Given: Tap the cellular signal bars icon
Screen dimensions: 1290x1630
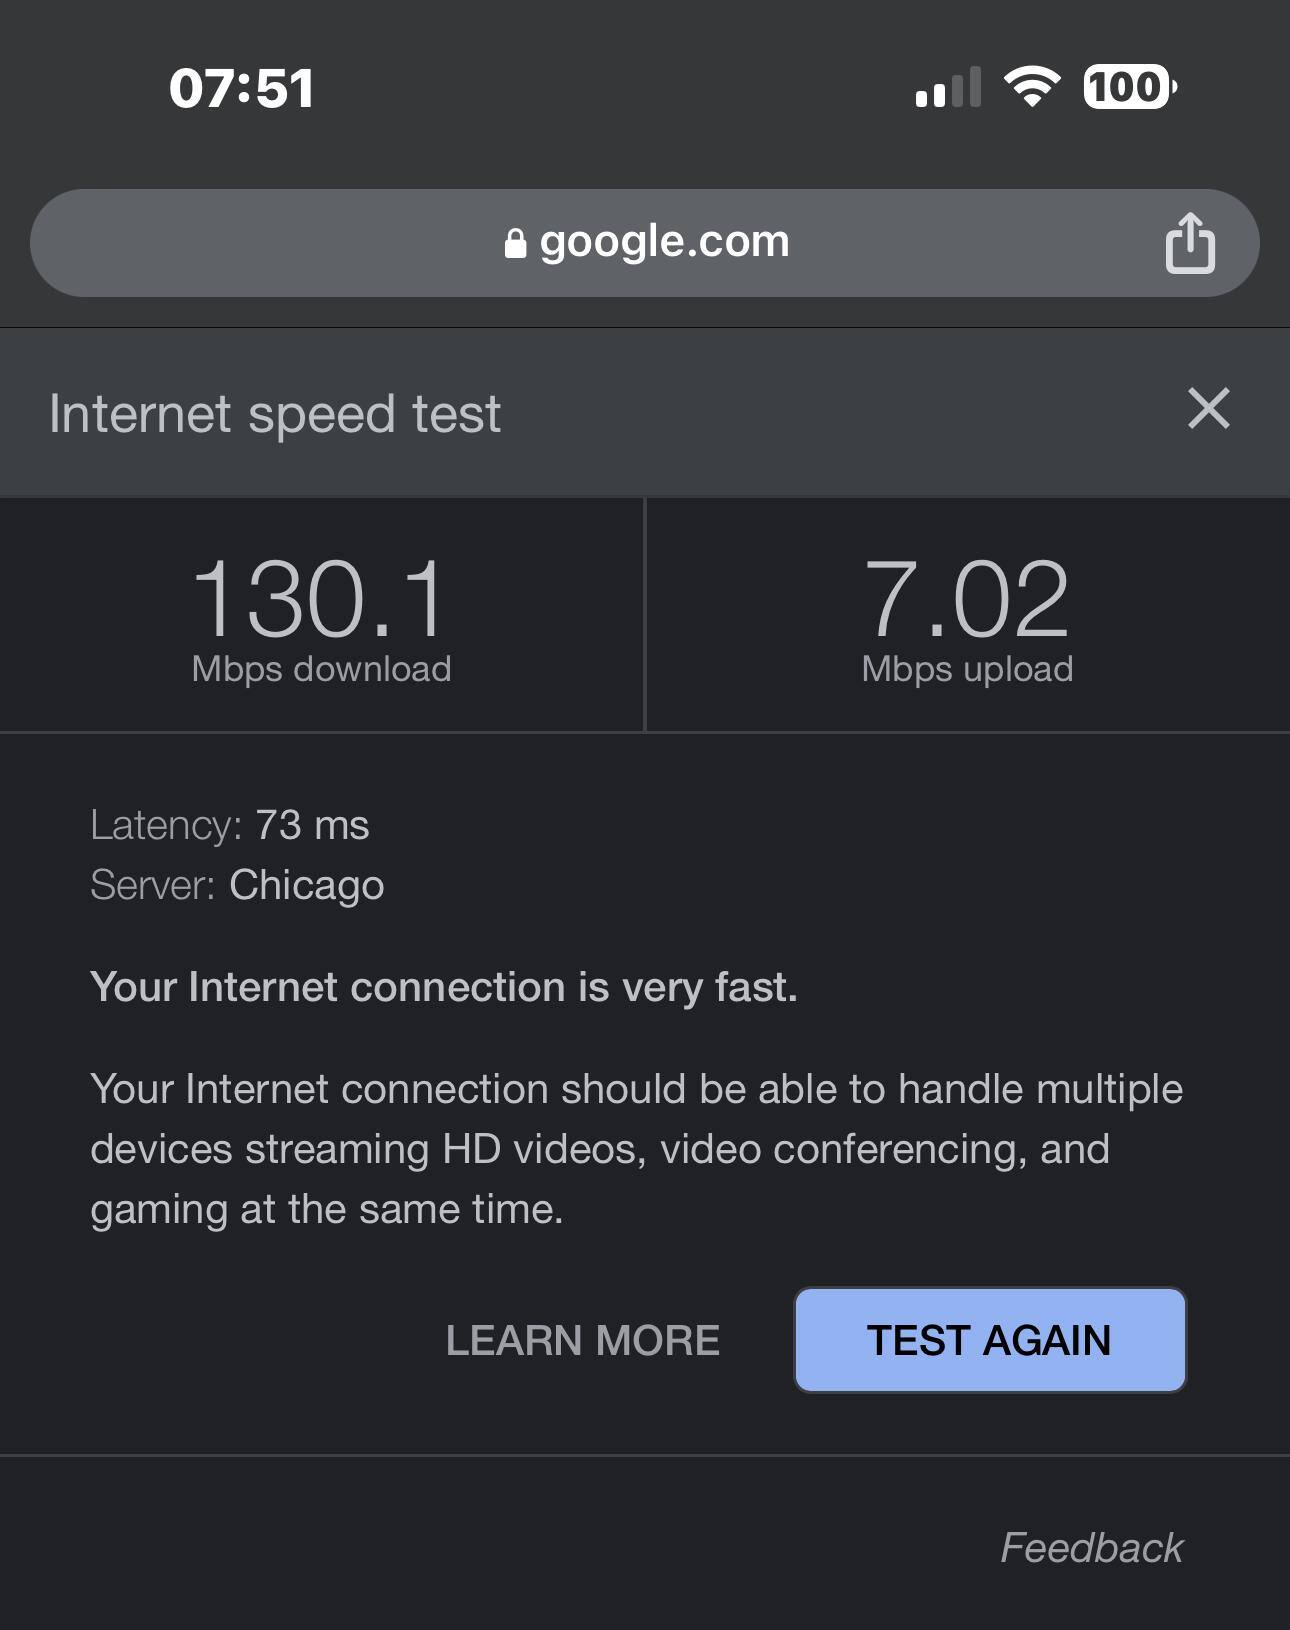Looking at the screenshot, I should click(x=947, y=88).
